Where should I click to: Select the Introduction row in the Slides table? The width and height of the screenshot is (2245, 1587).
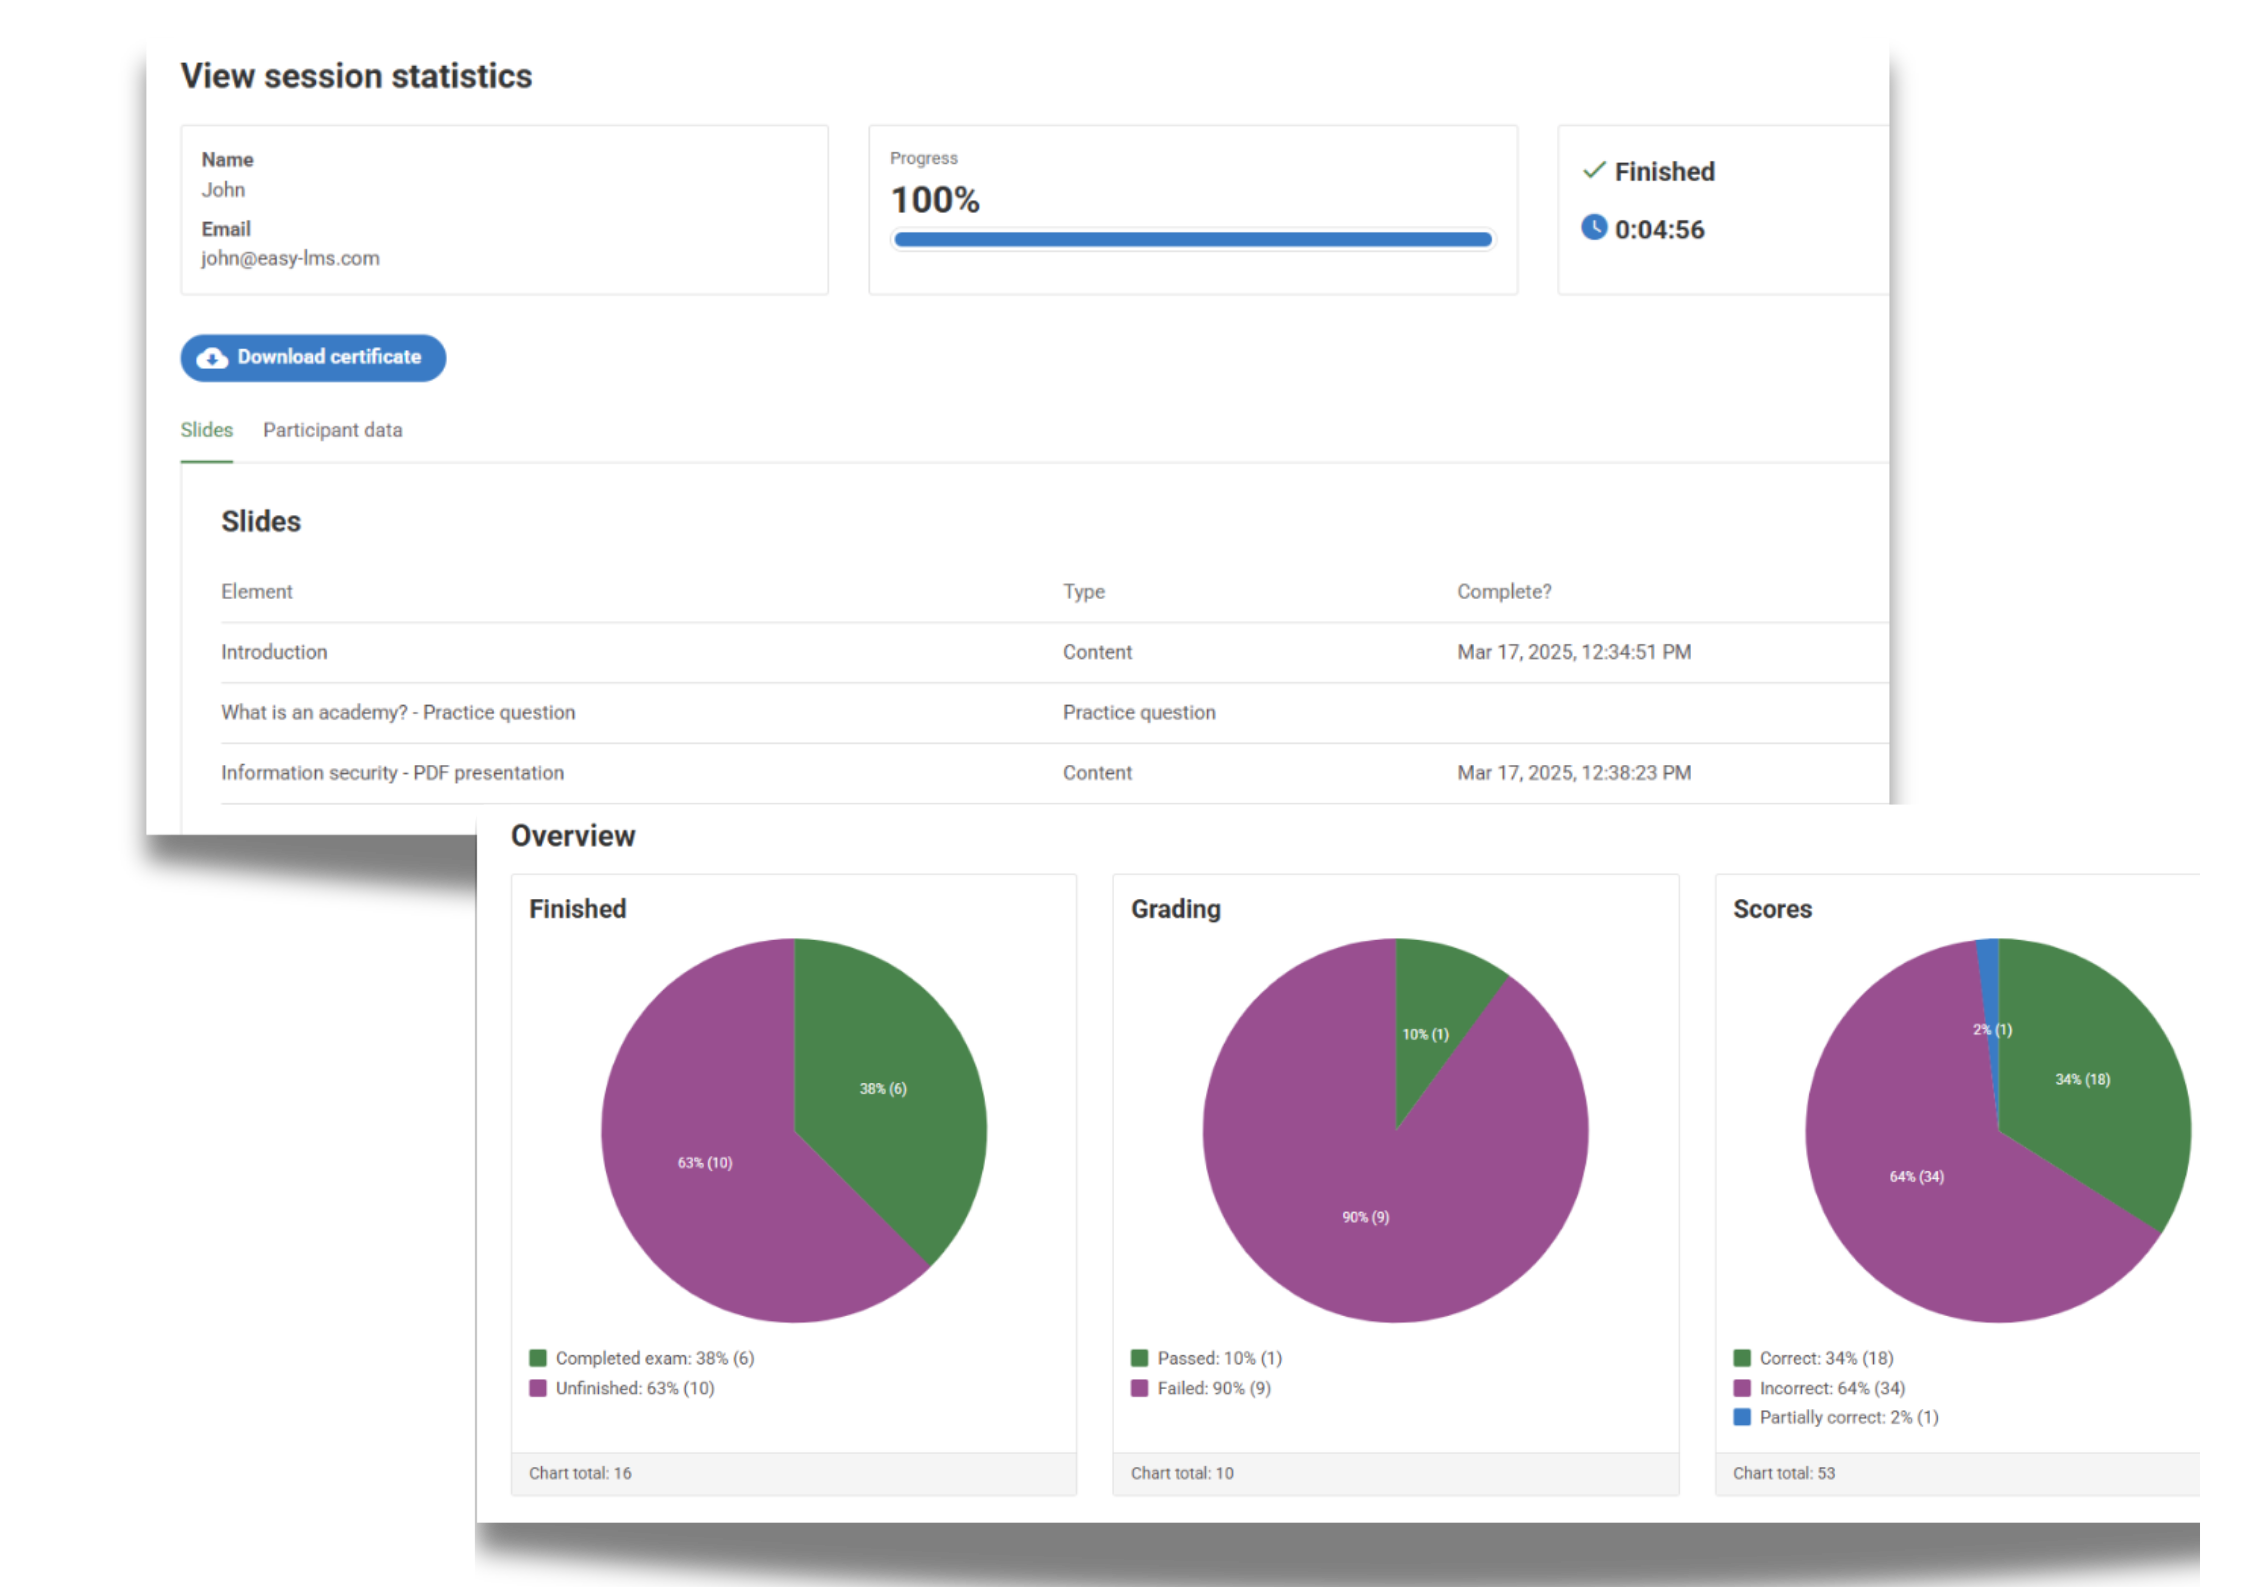point(274,651)
